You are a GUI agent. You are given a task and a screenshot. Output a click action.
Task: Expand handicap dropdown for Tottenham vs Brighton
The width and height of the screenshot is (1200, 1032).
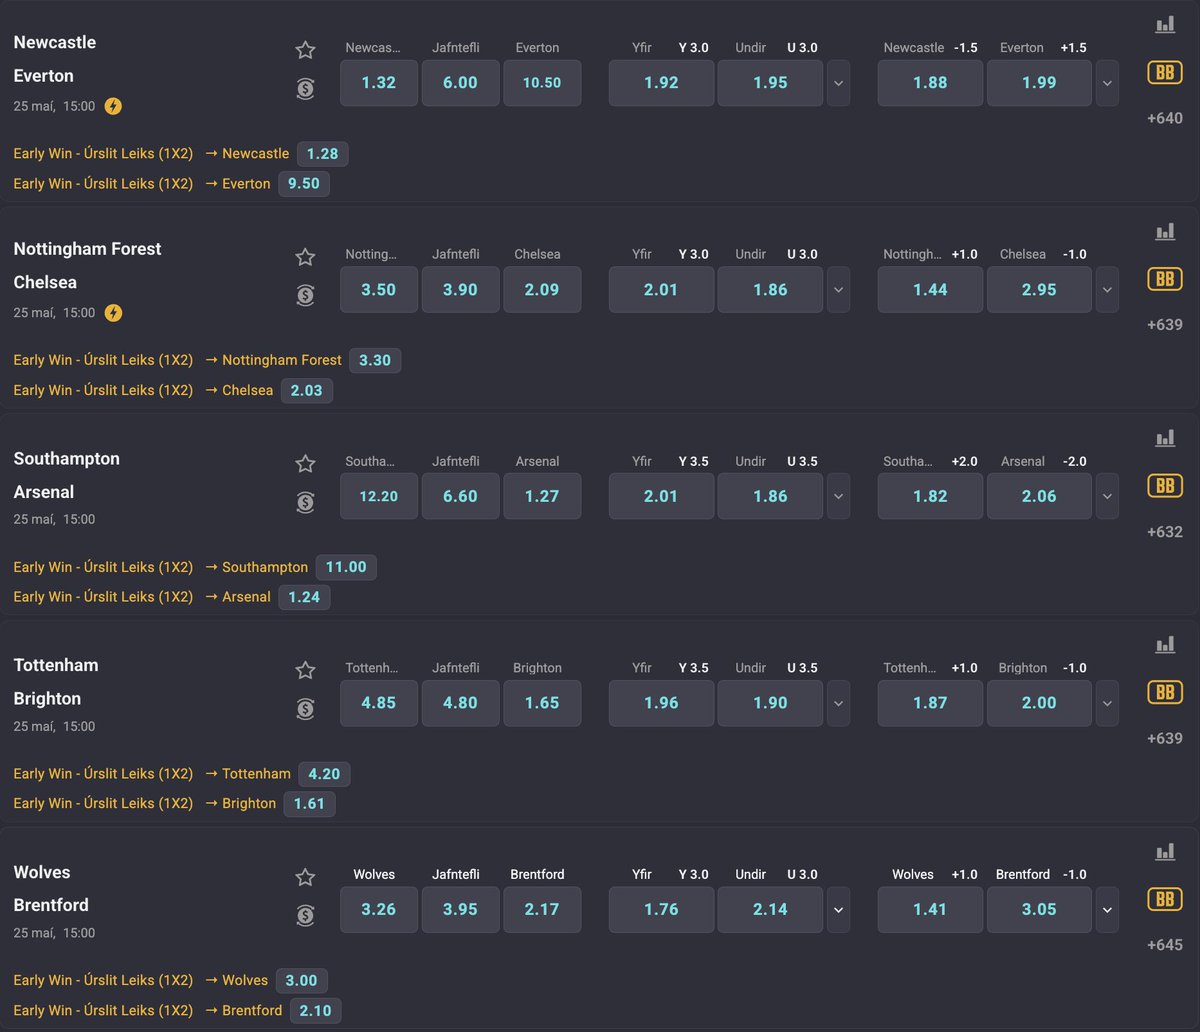1107,703
